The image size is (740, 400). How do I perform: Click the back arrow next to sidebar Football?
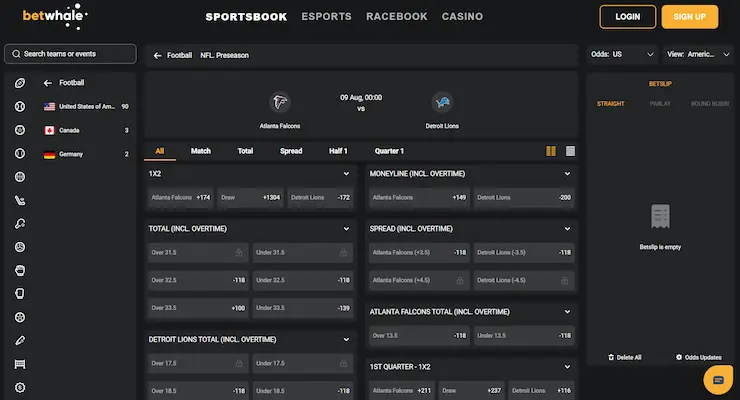click(48, 83)
